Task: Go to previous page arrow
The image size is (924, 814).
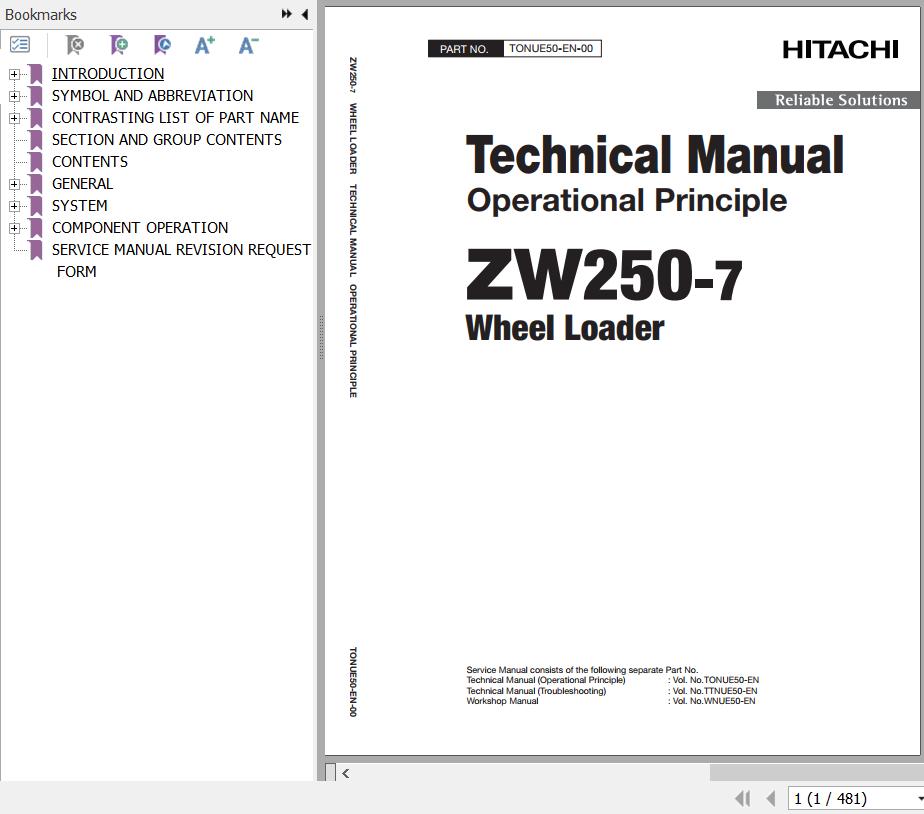Action: [770, 799]
